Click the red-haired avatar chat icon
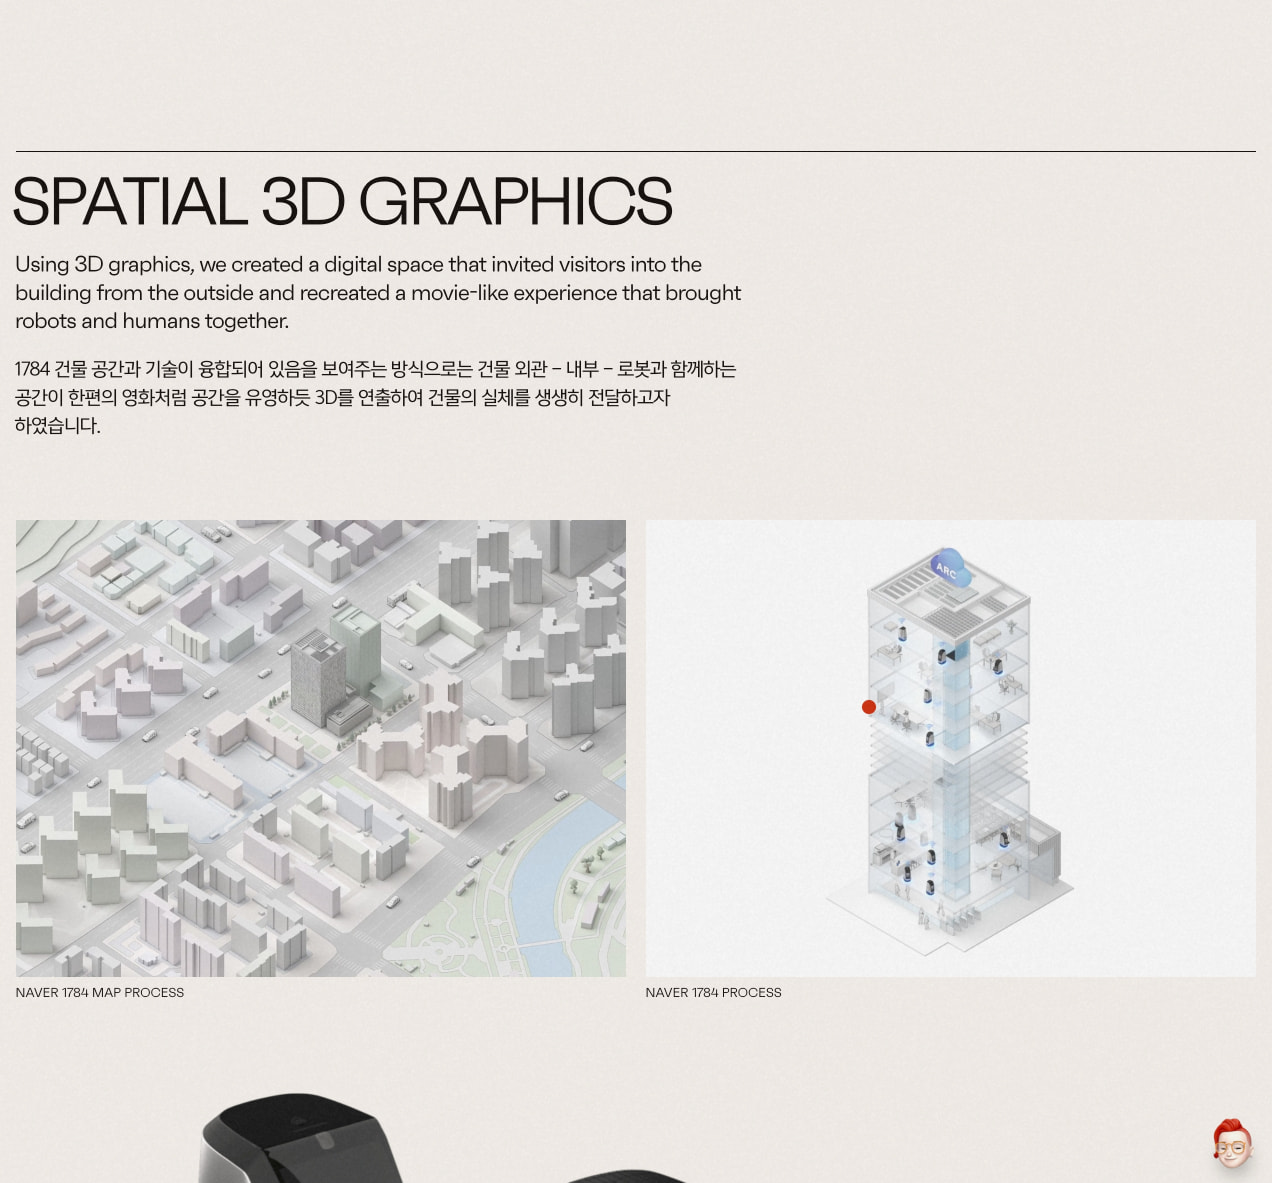 pos(1232,1143)
